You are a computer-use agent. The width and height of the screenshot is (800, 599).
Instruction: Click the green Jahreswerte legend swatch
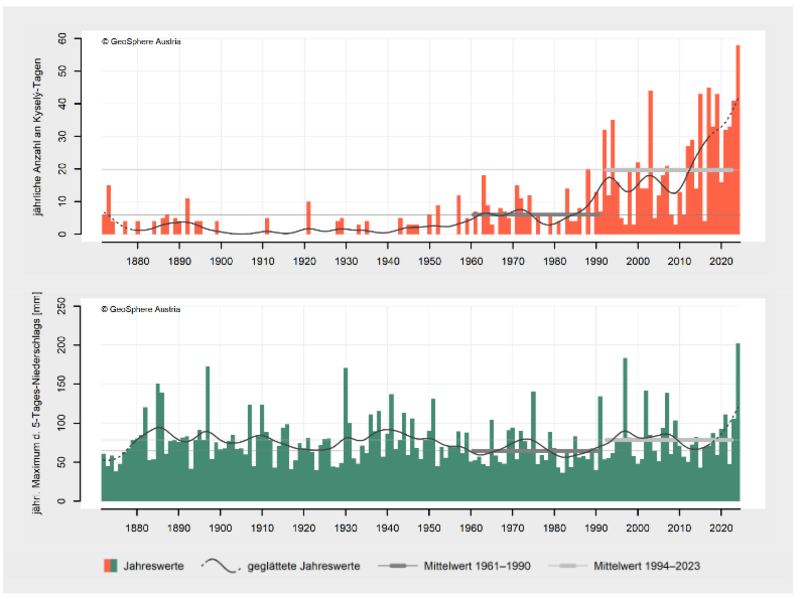(116, 566)
